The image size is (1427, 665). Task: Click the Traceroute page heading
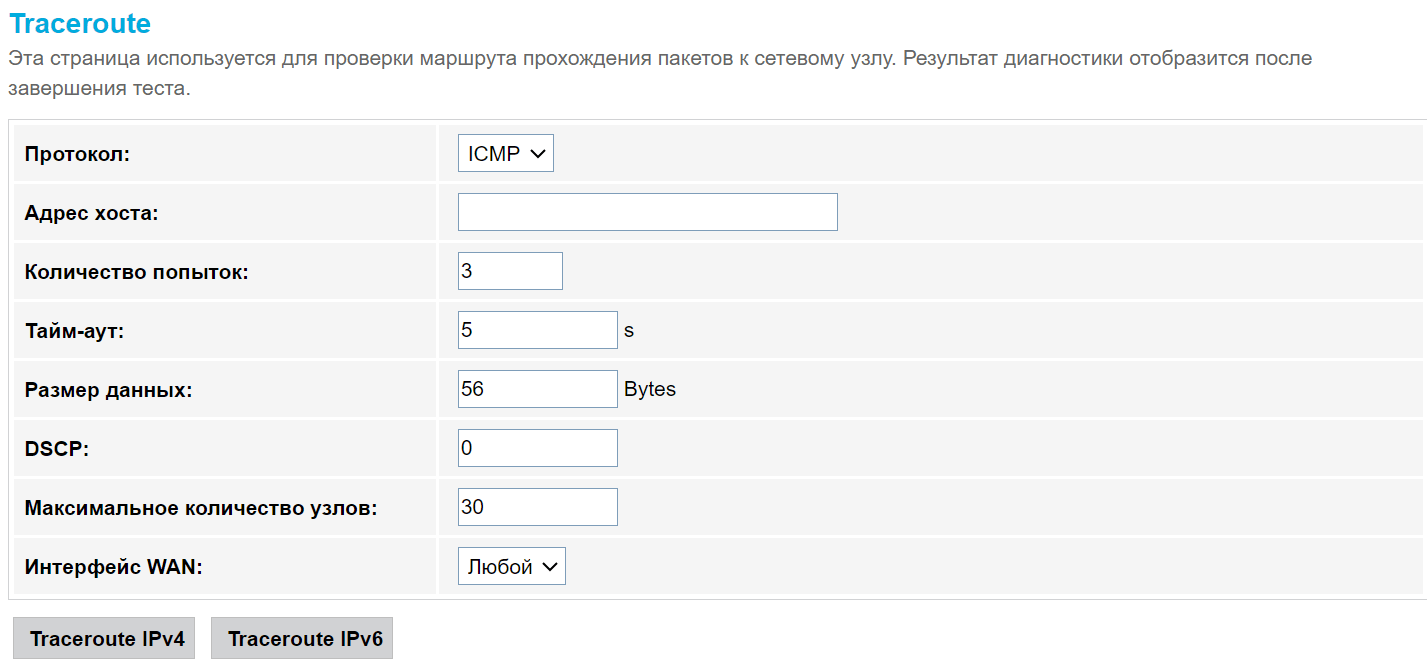[x=80, y=24]
